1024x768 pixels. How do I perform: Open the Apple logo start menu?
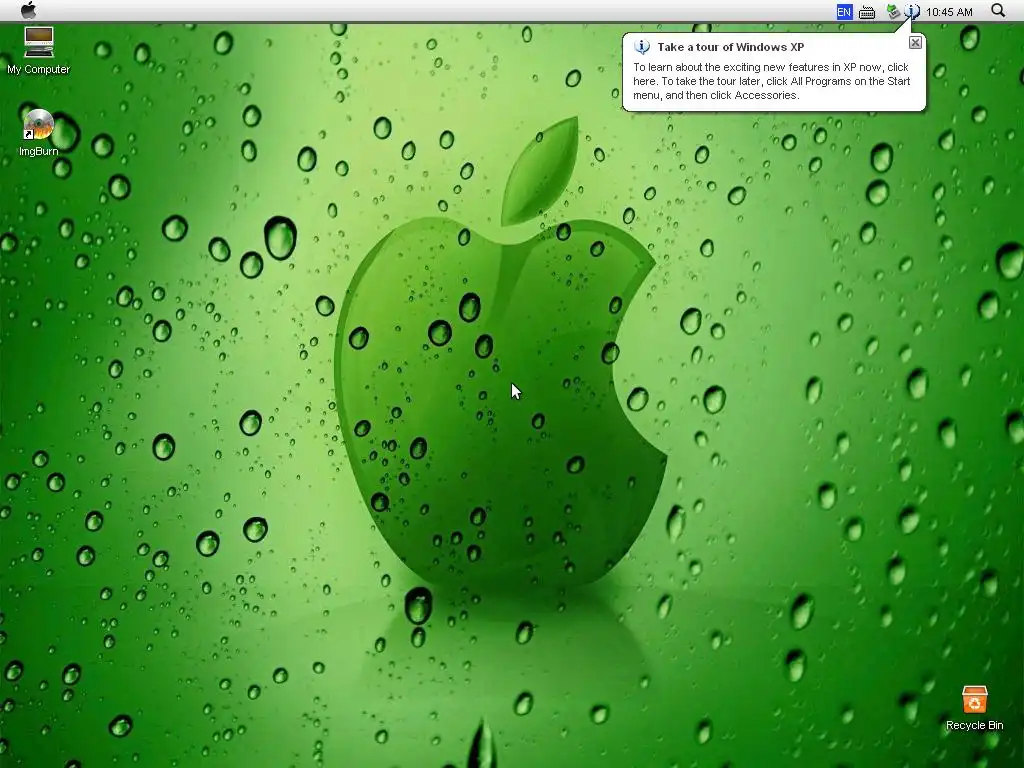click(29, 10)
